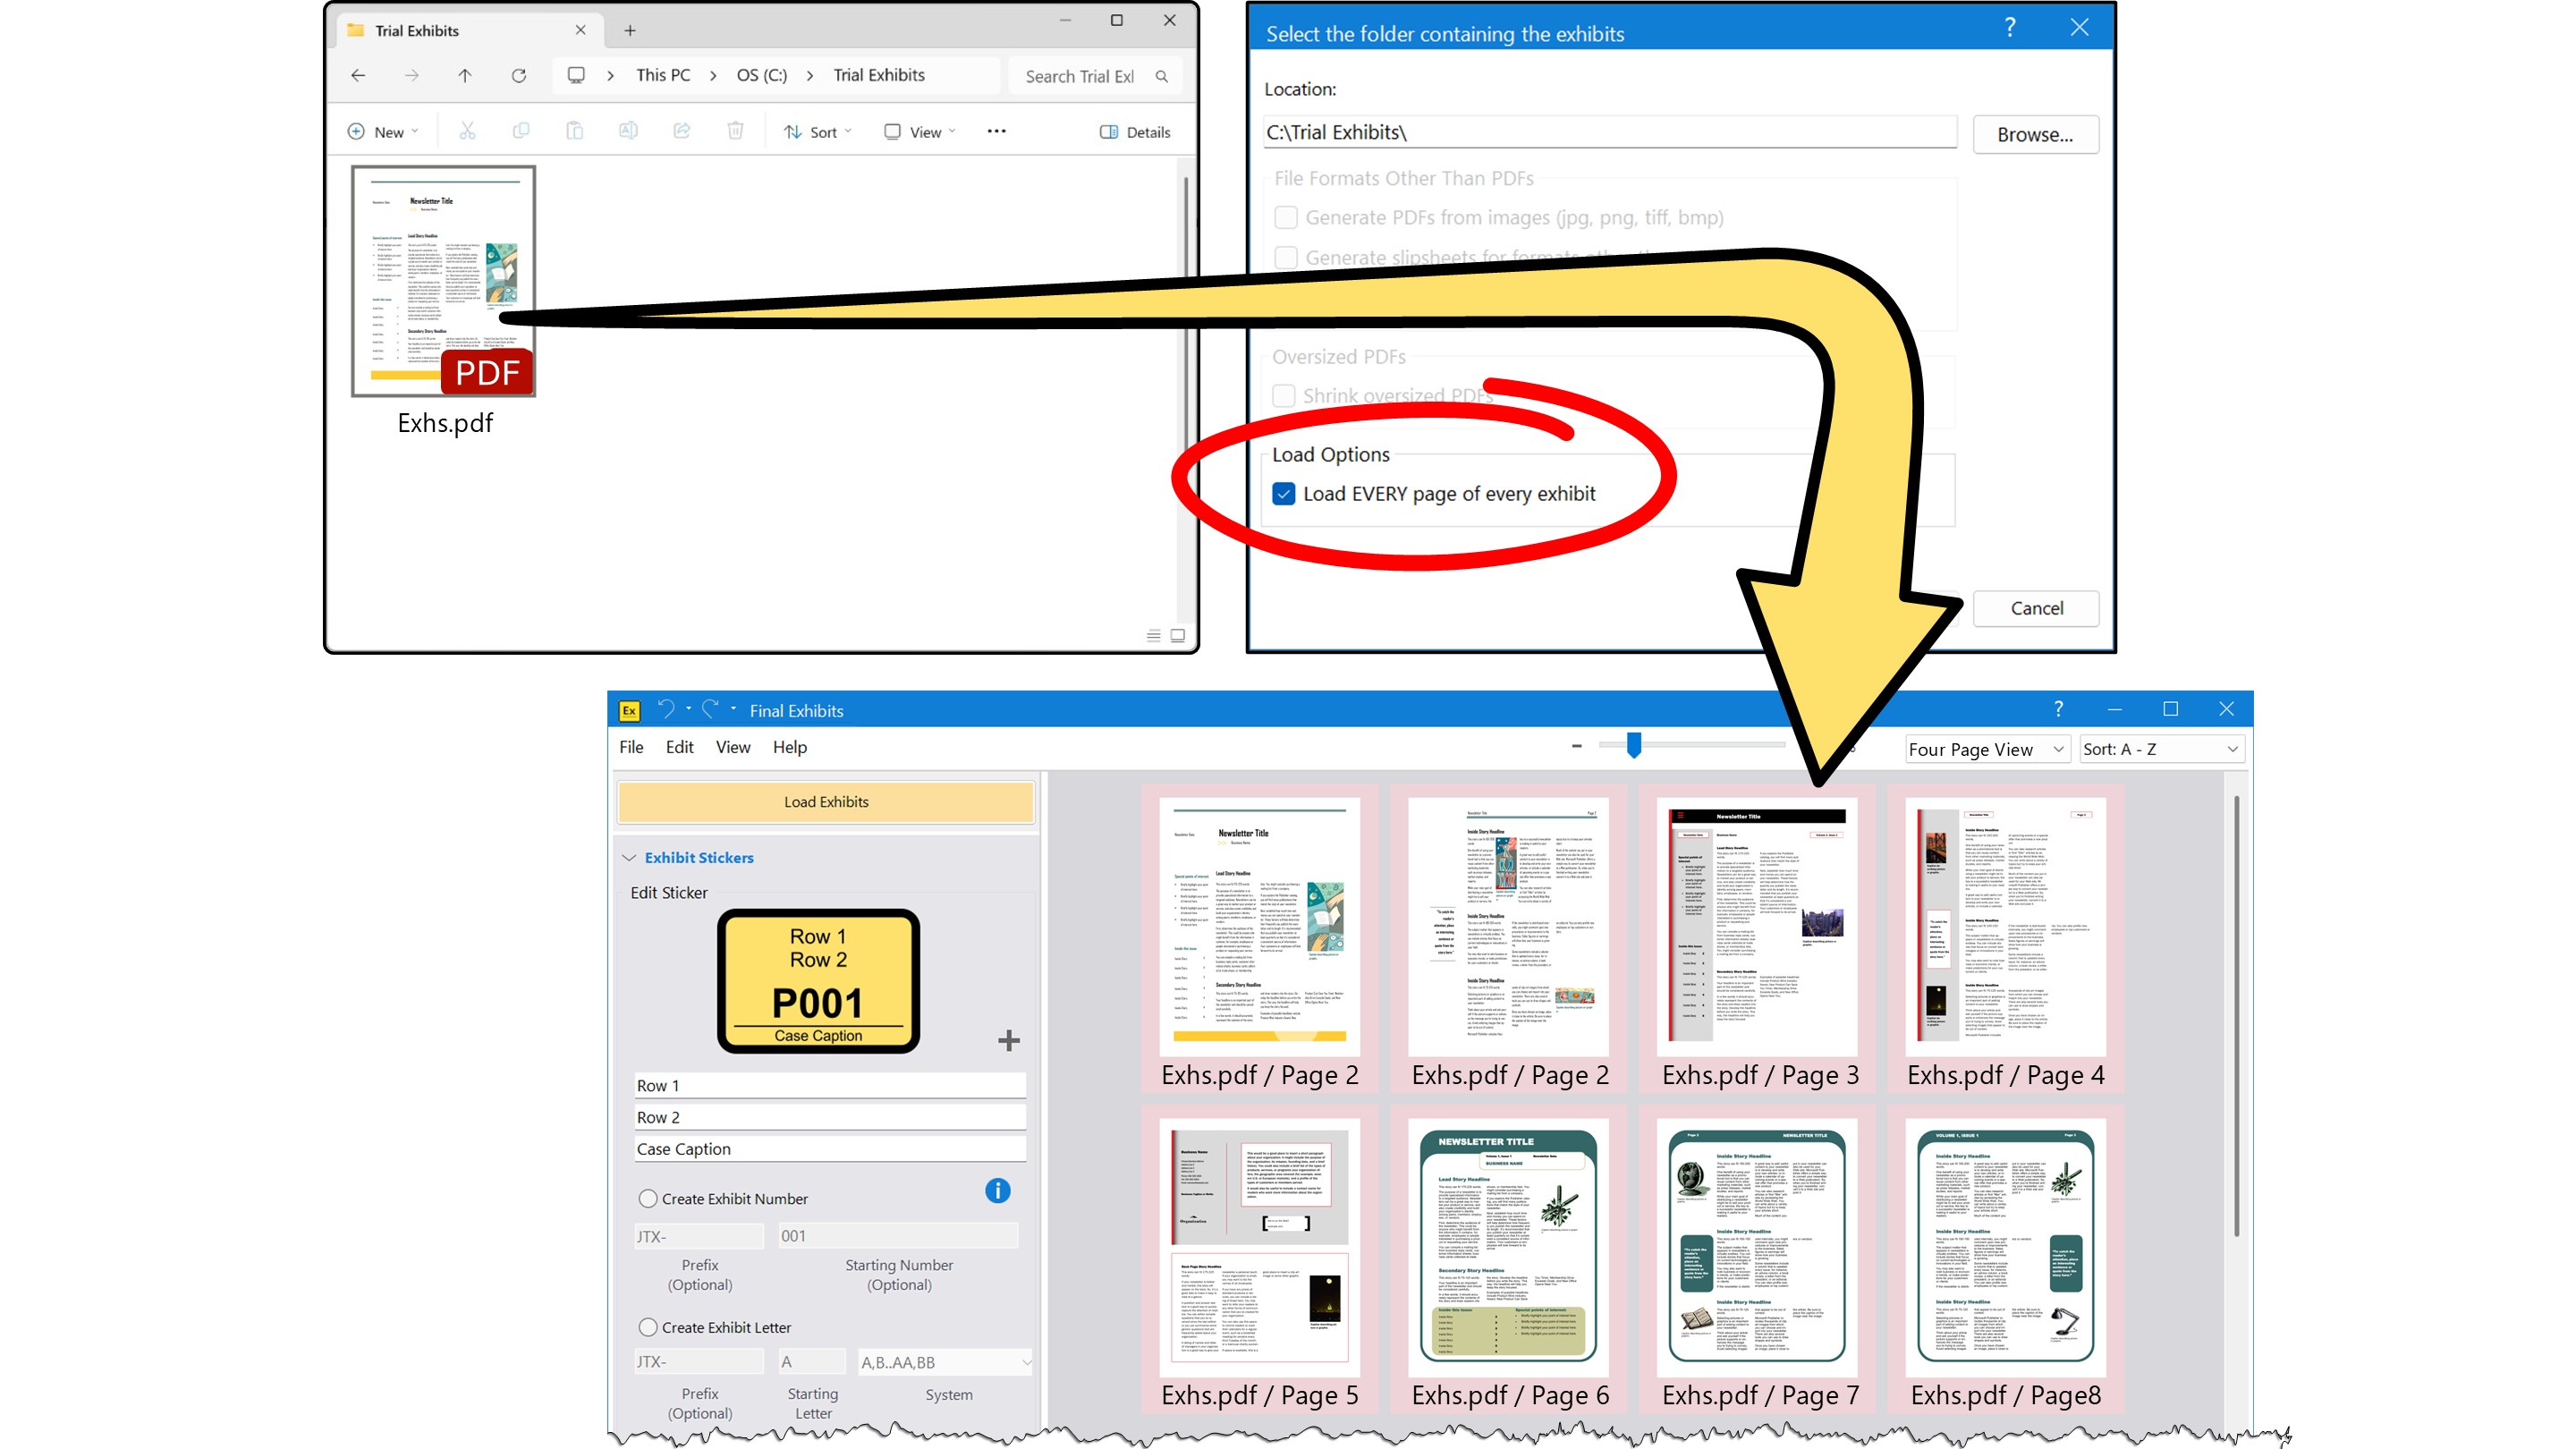The height and width of the screenshot is (1449, 2576).
Task: Change sorting via the Sort: A - Z dropdown
Action: (2160, 748)
